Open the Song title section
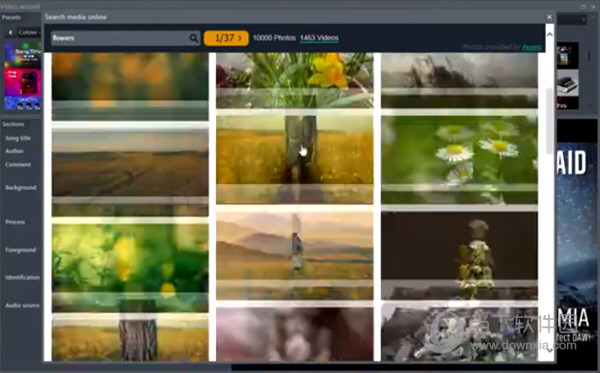 point(18,138)
